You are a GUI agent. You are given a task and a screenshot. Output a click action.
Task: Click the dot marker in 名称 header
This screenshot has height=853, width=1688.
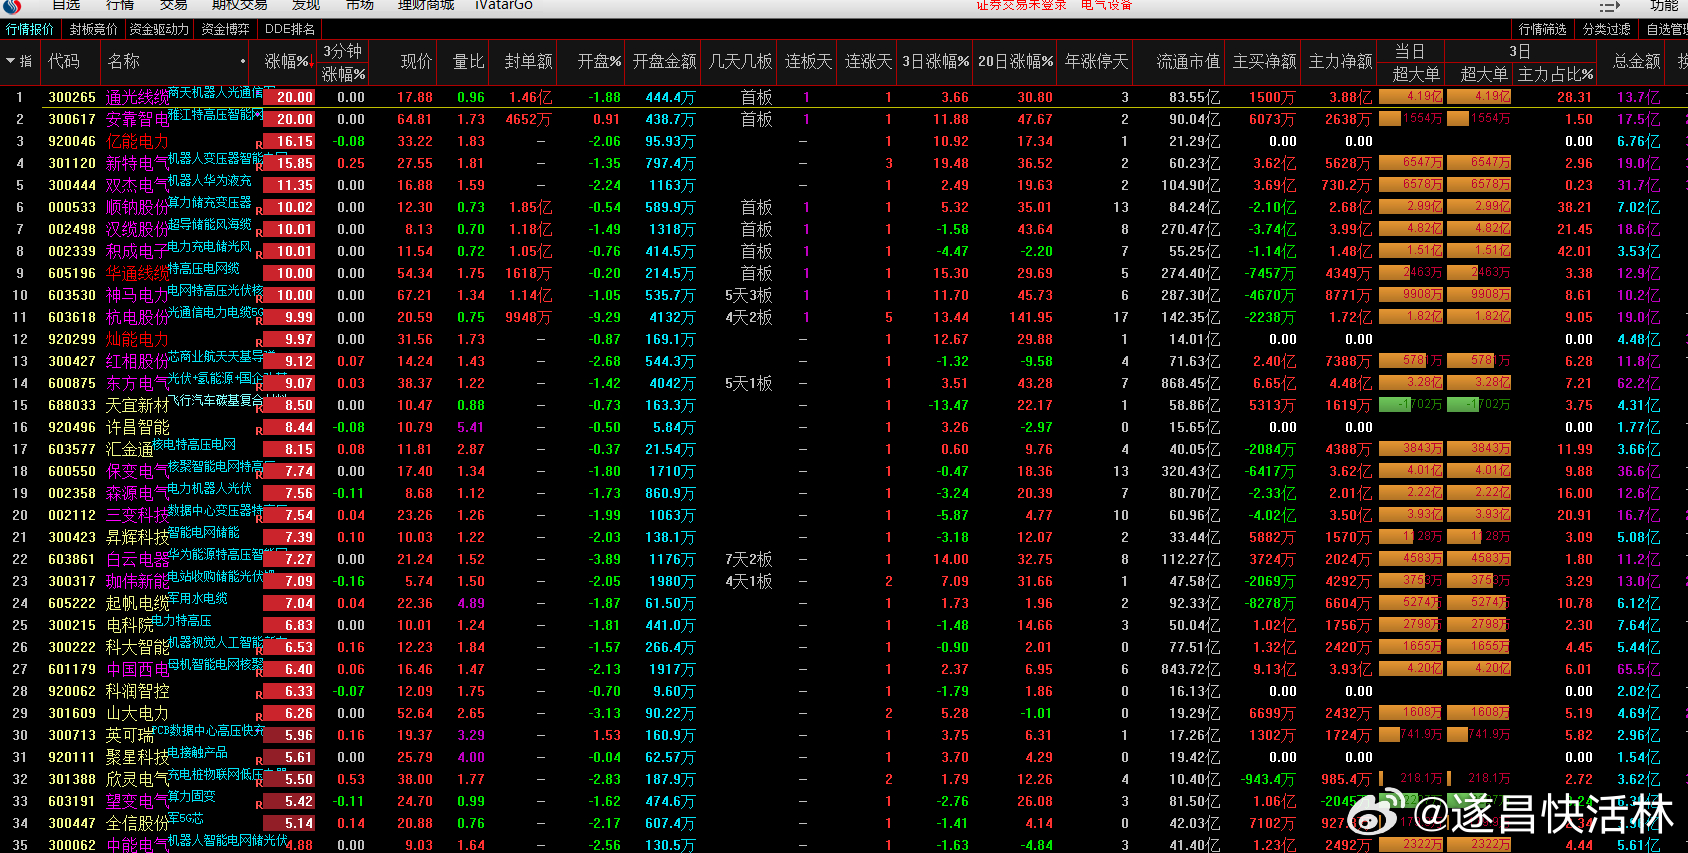click(243, 62)
